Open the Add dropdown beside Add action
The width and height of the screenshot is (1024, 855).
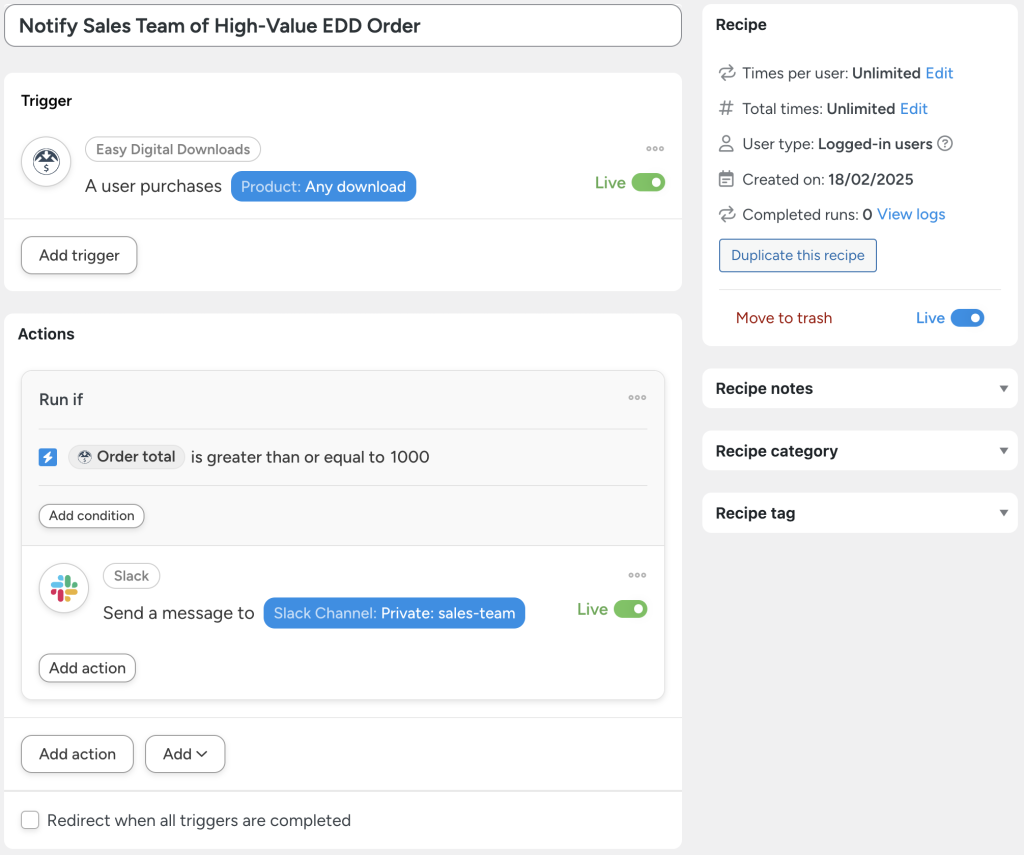184,754
